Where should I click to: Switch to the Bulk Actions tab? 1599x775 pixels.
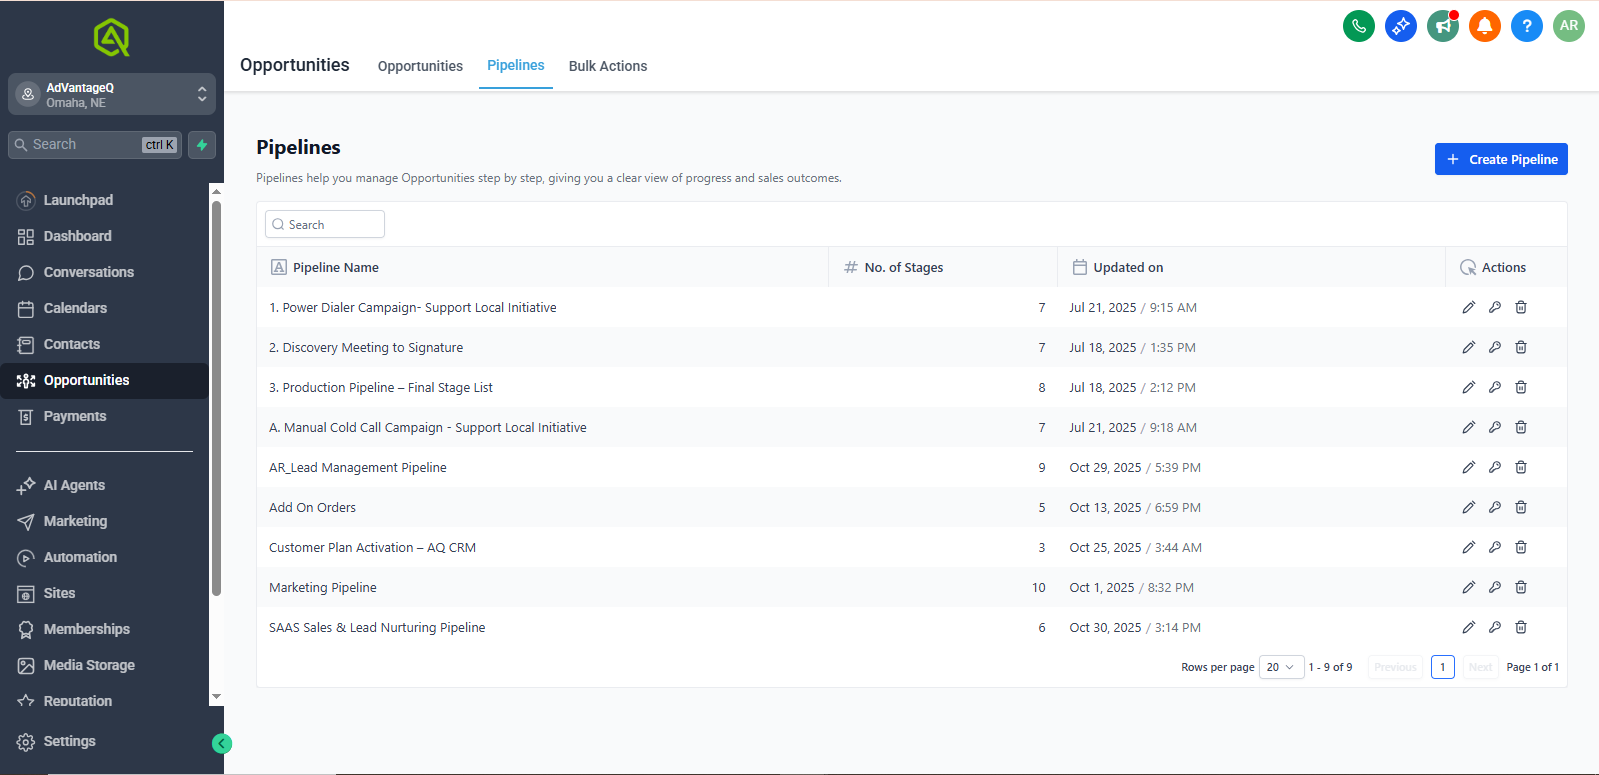[607, 66]
